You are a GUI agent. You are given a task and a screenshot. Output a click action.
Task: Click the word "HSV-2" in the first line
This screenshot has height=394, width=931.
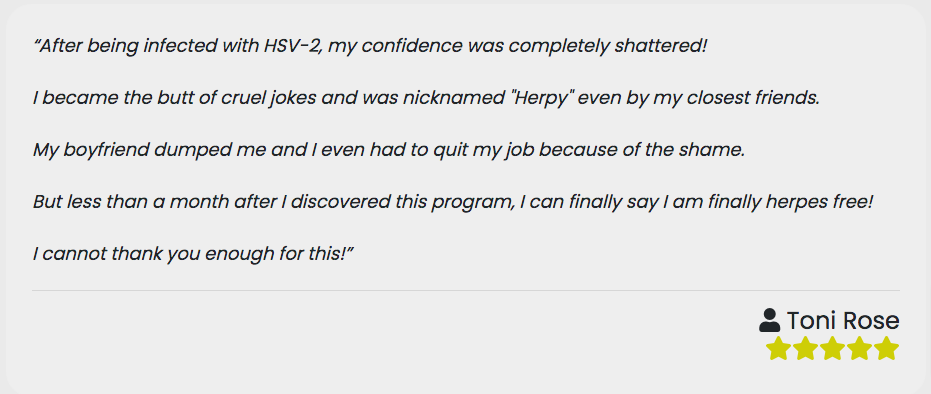[293, 46]
